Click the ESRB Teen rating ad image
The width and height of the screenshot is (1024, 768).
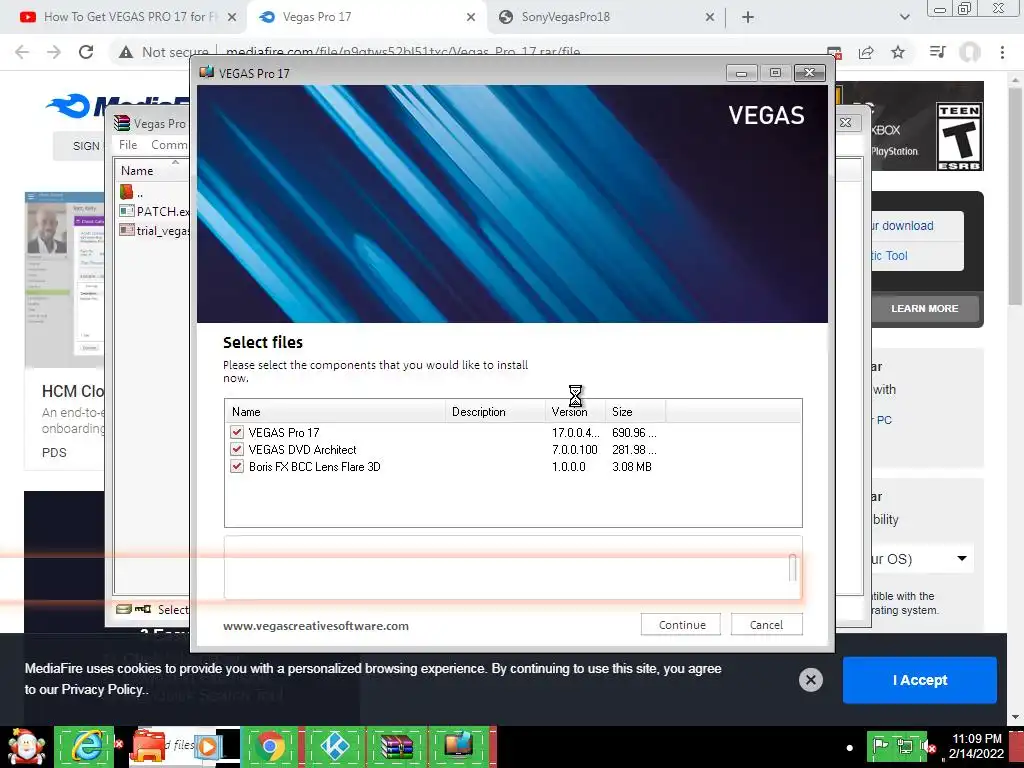coord(959,136)
